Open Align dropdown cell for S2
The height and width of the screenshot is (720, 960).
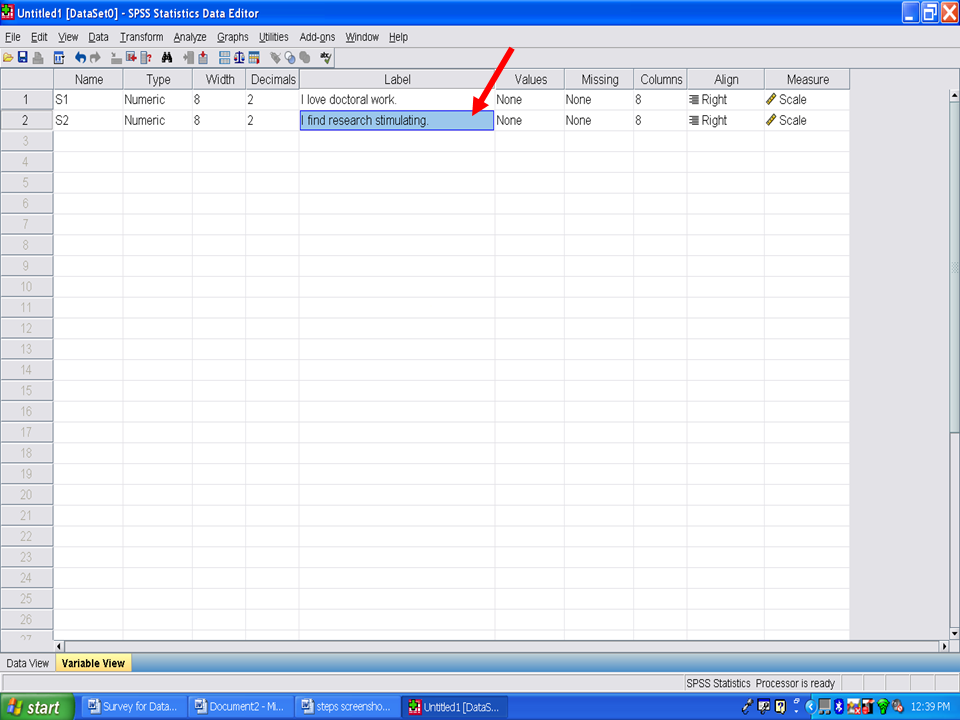point(725,121)
